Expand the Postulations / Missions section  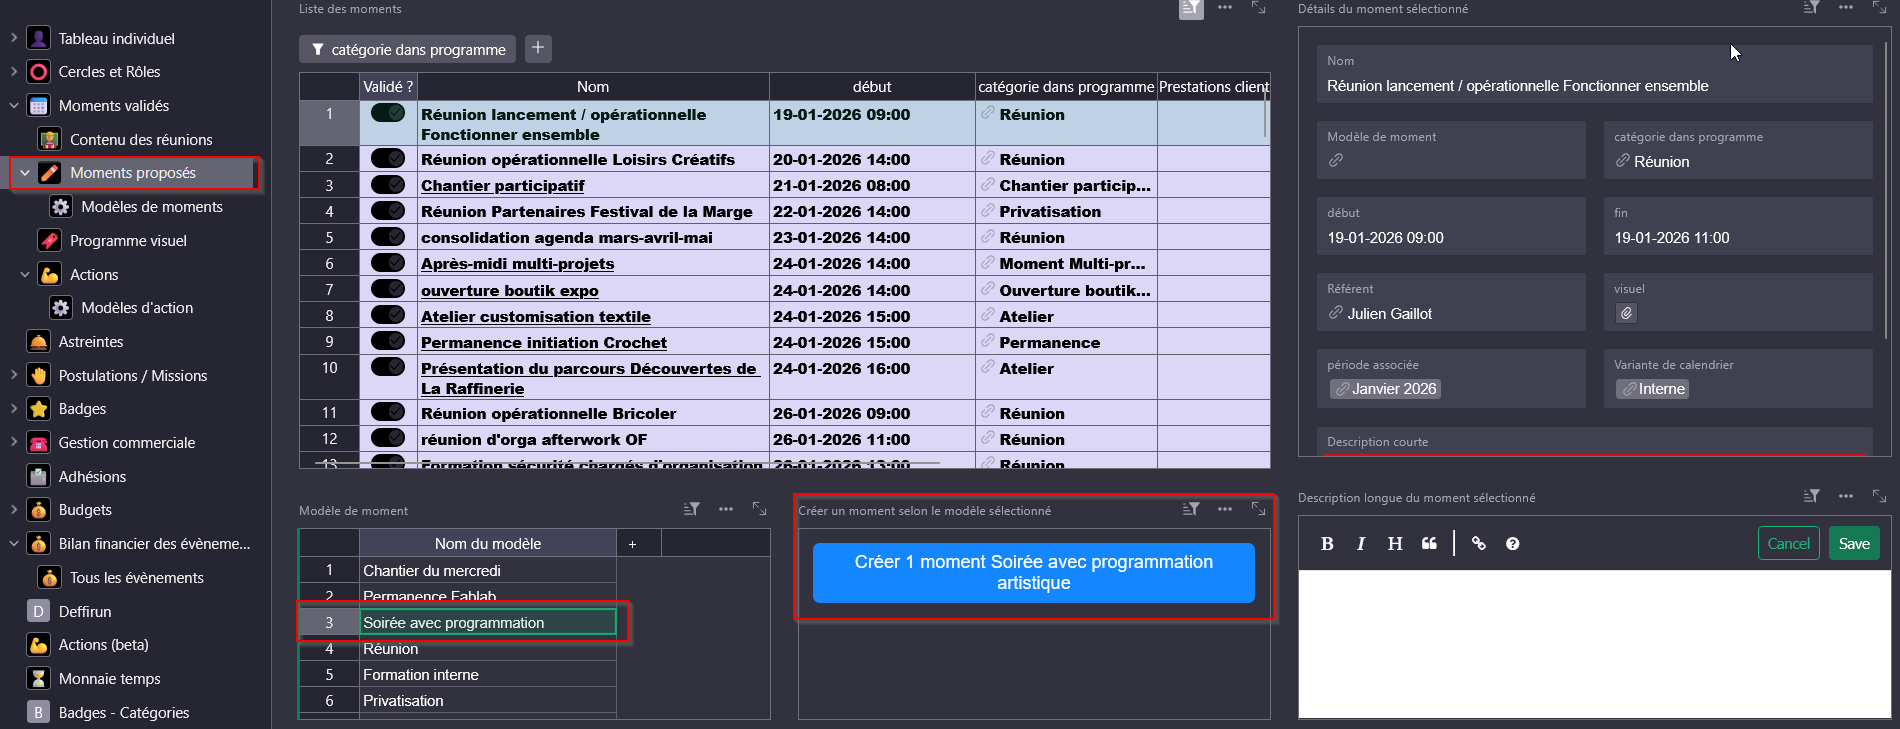tap(14, 375)
